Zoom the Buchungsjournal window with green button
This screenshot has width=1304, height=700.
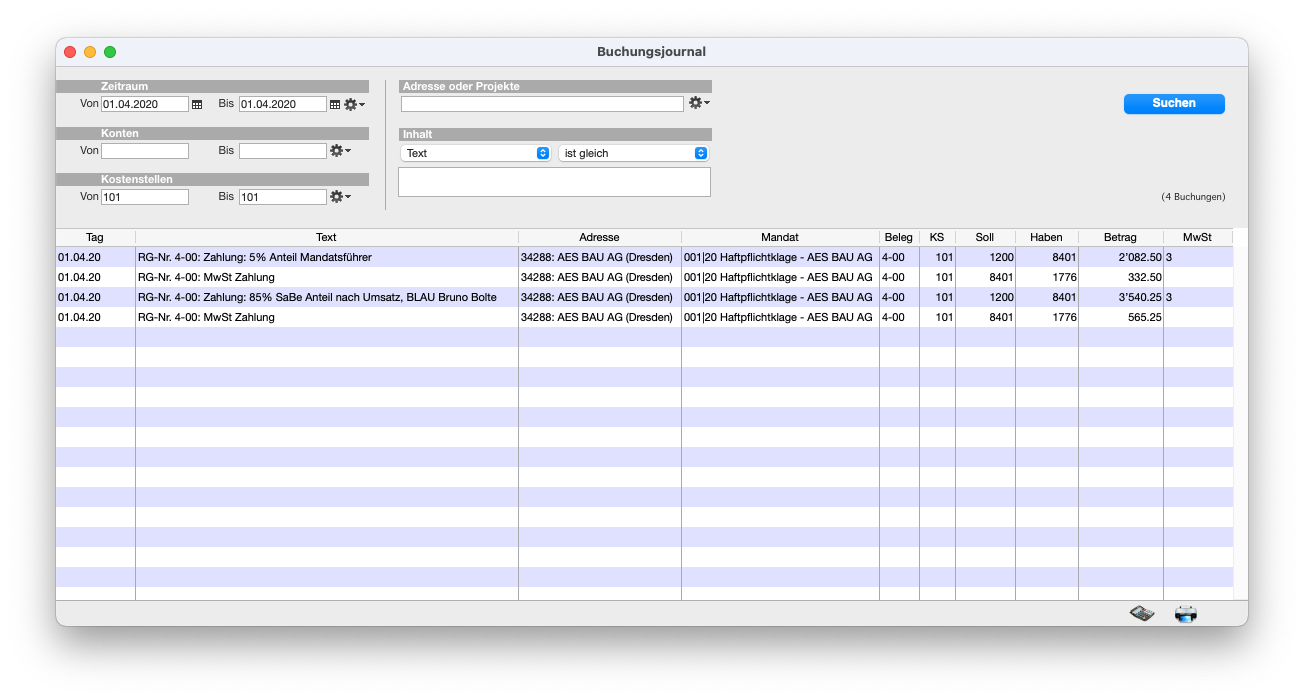click(110, 52)
